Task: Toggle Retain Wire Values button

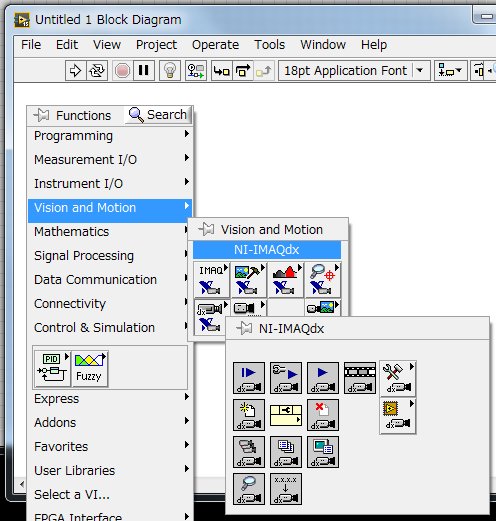Action: (x=196, y=70)
